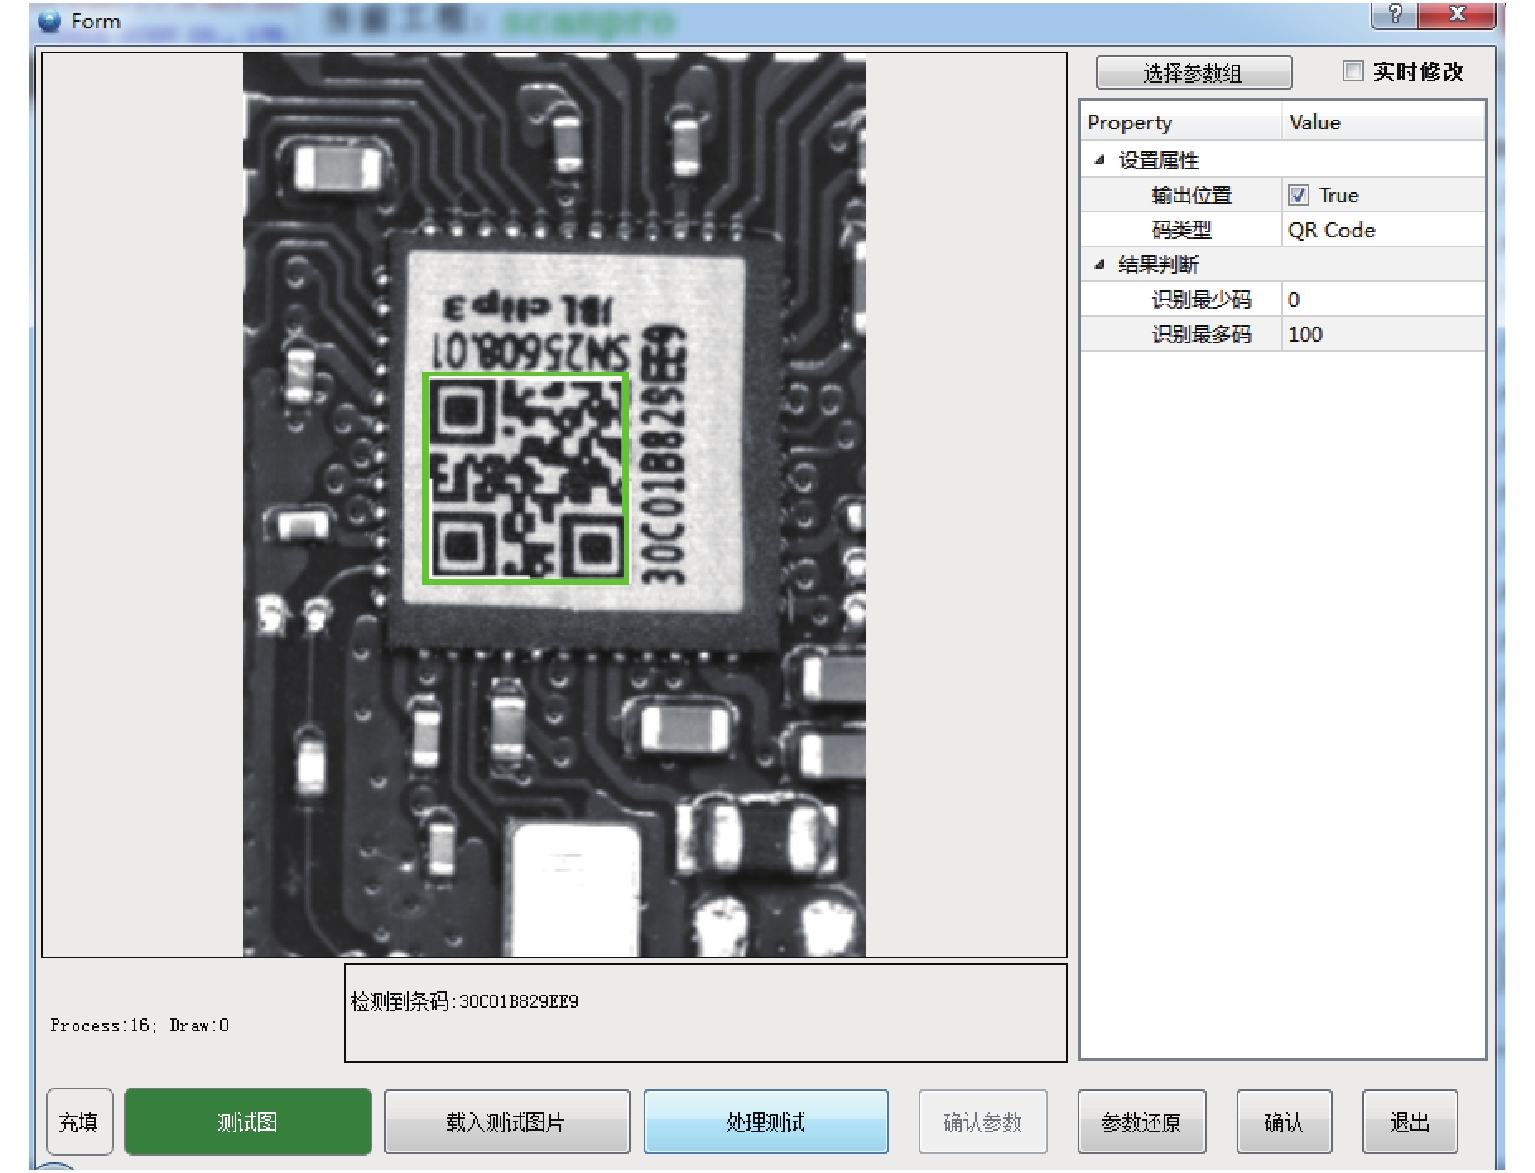Edit the 识别最多码 value field
This screenshot has width=1535, height=1173.
[1383, 334]
